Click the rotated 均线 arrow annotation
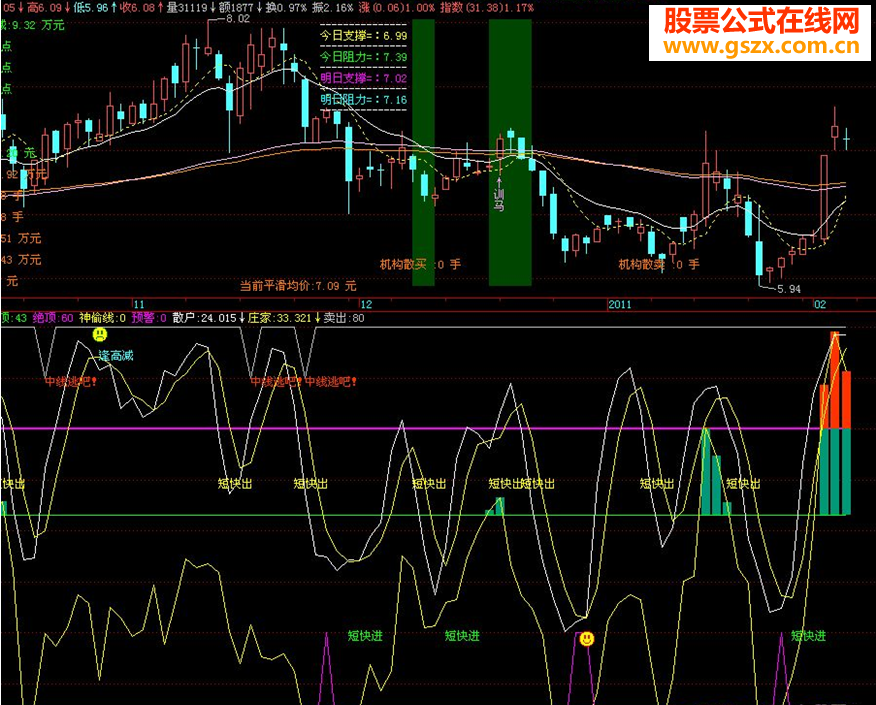 click(x=499, y=194)
